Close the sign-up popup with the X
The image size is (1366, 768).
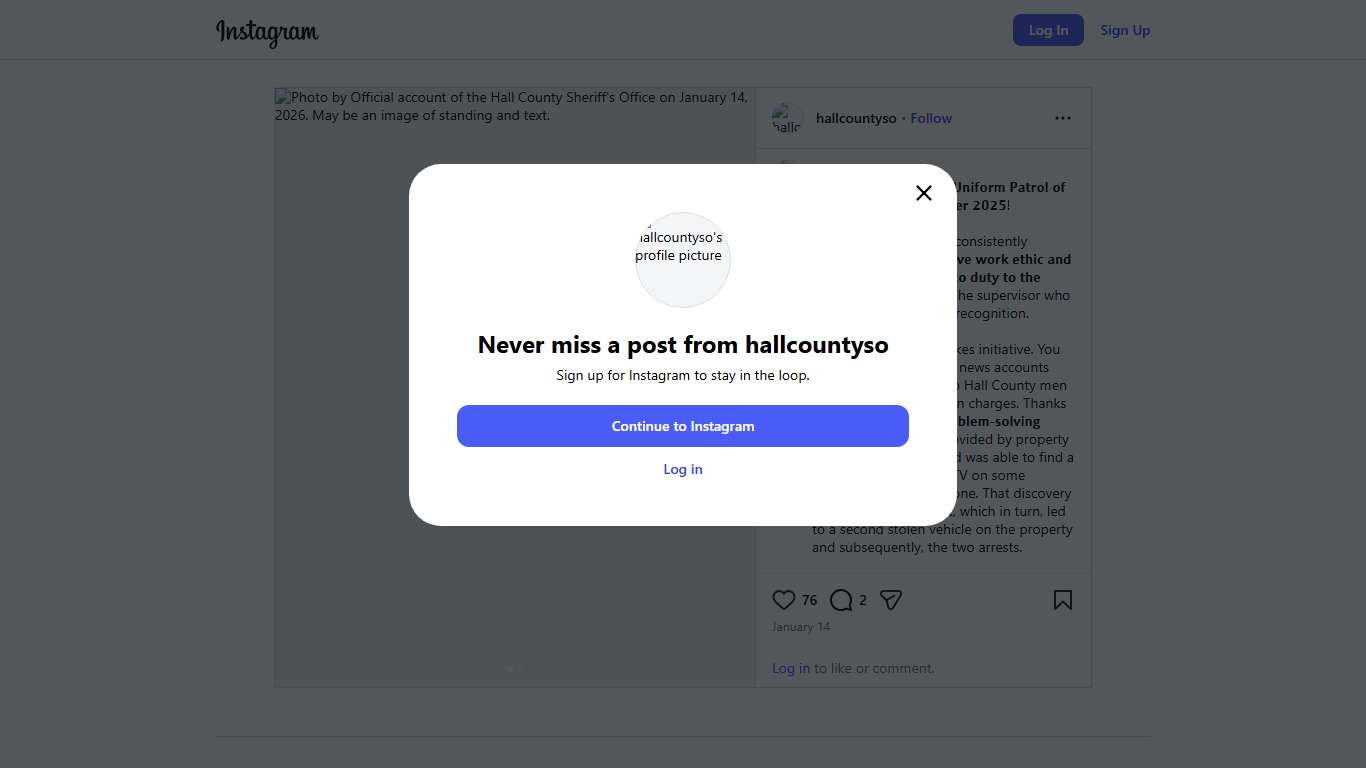click(923, 193)
